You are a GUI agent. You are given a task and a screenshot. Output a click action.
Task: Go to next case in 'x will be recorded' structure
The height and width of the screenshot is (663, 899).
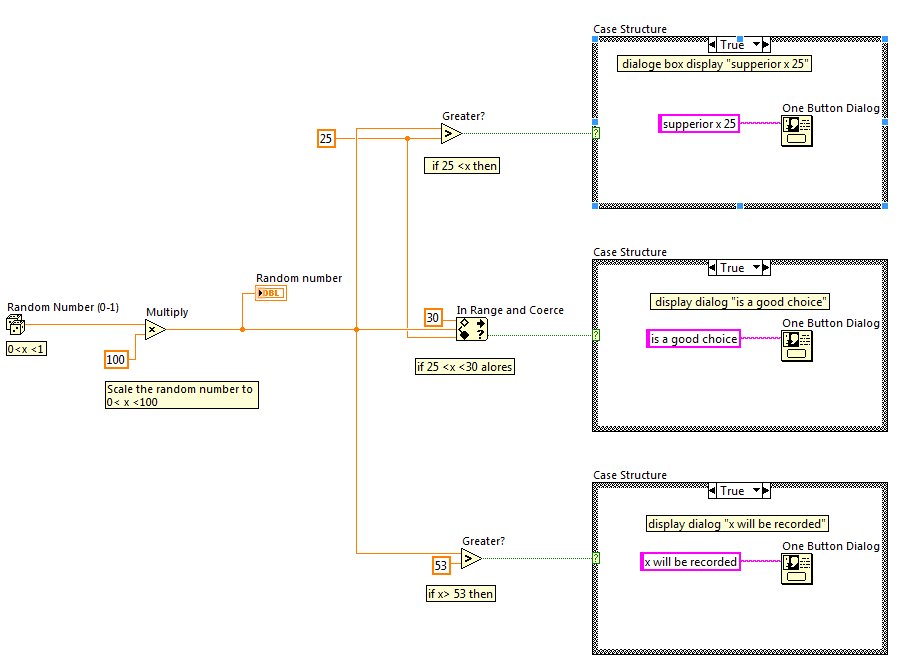(x=766, y=490)
